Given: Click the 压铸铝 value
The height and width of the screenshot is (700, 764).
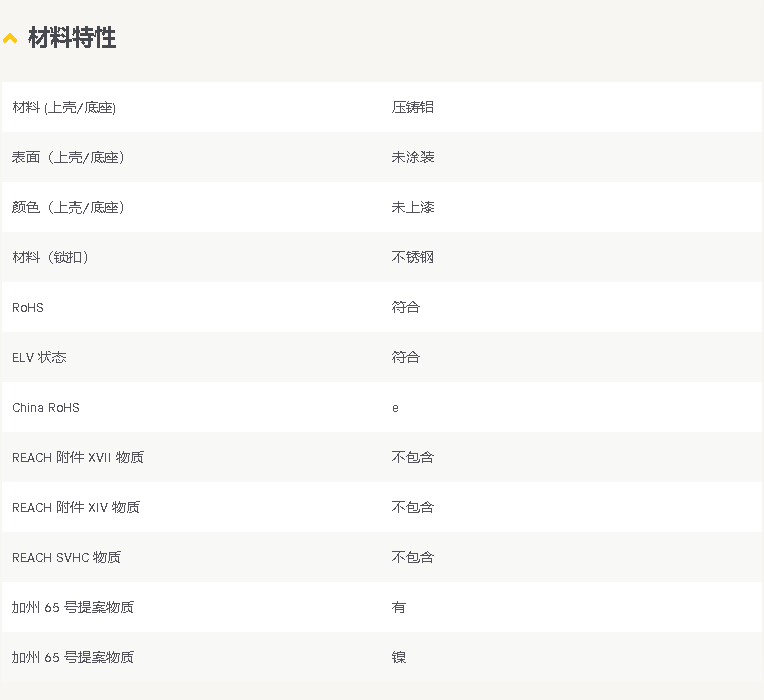Looking at the screenshot, I should click(412, 107).
